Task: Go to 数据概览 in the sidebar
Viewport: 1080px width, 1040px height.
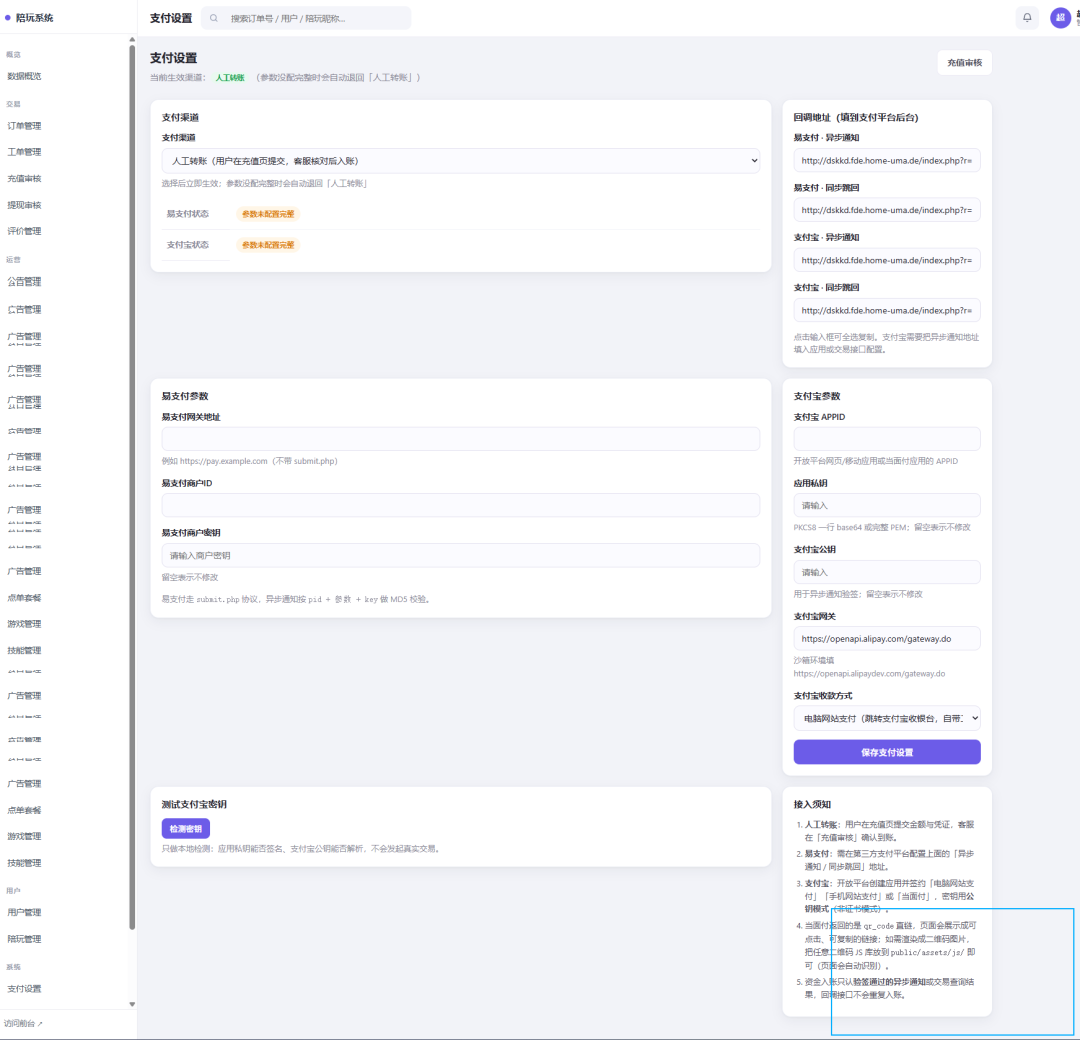Action: (25, 76)
